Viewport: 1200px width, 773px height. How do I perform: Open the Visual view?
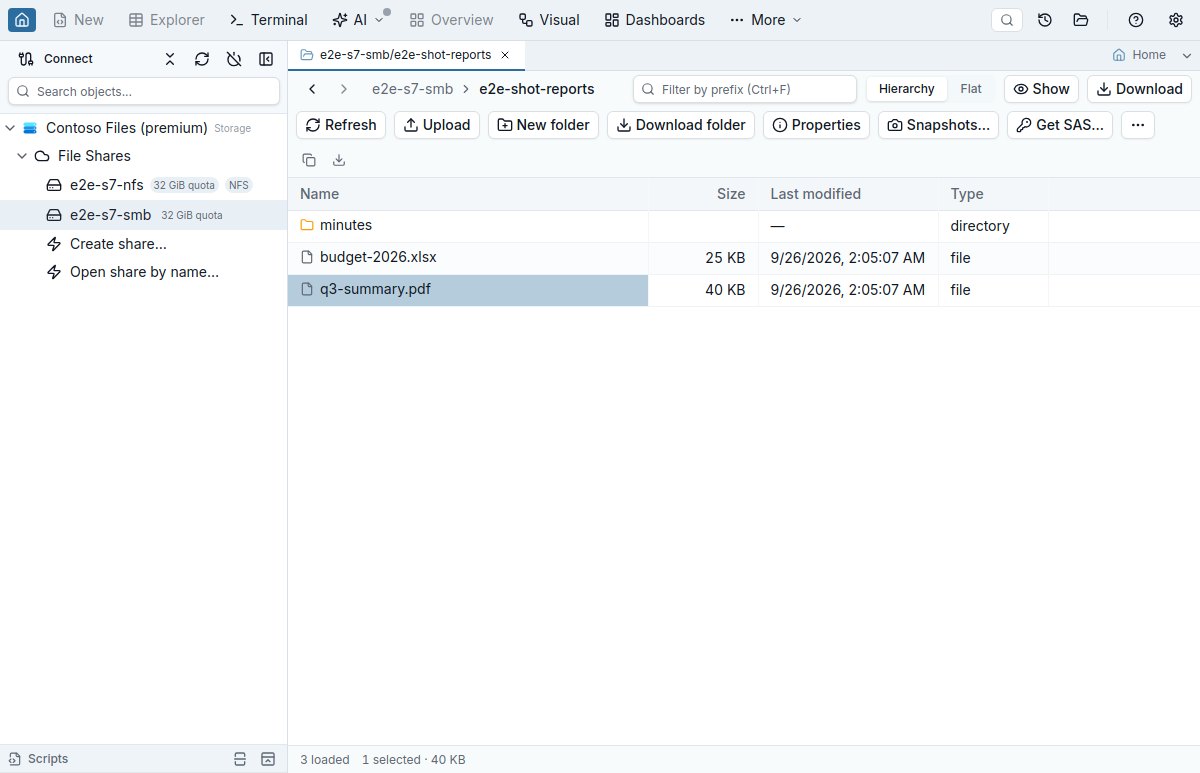[549, 20]
